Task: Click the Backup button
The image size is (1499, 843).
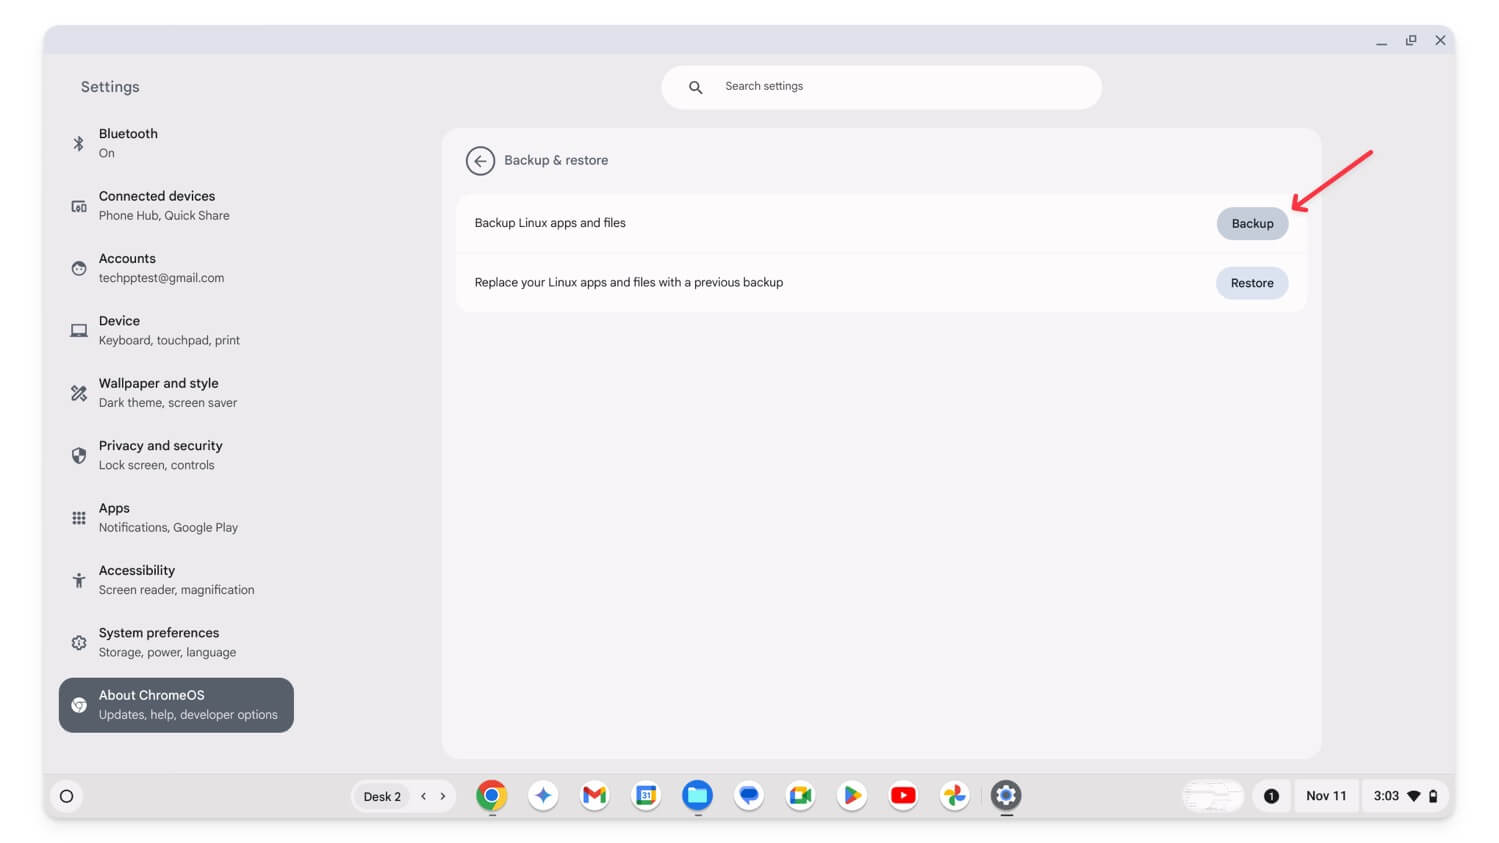Action: (1252, 223)
